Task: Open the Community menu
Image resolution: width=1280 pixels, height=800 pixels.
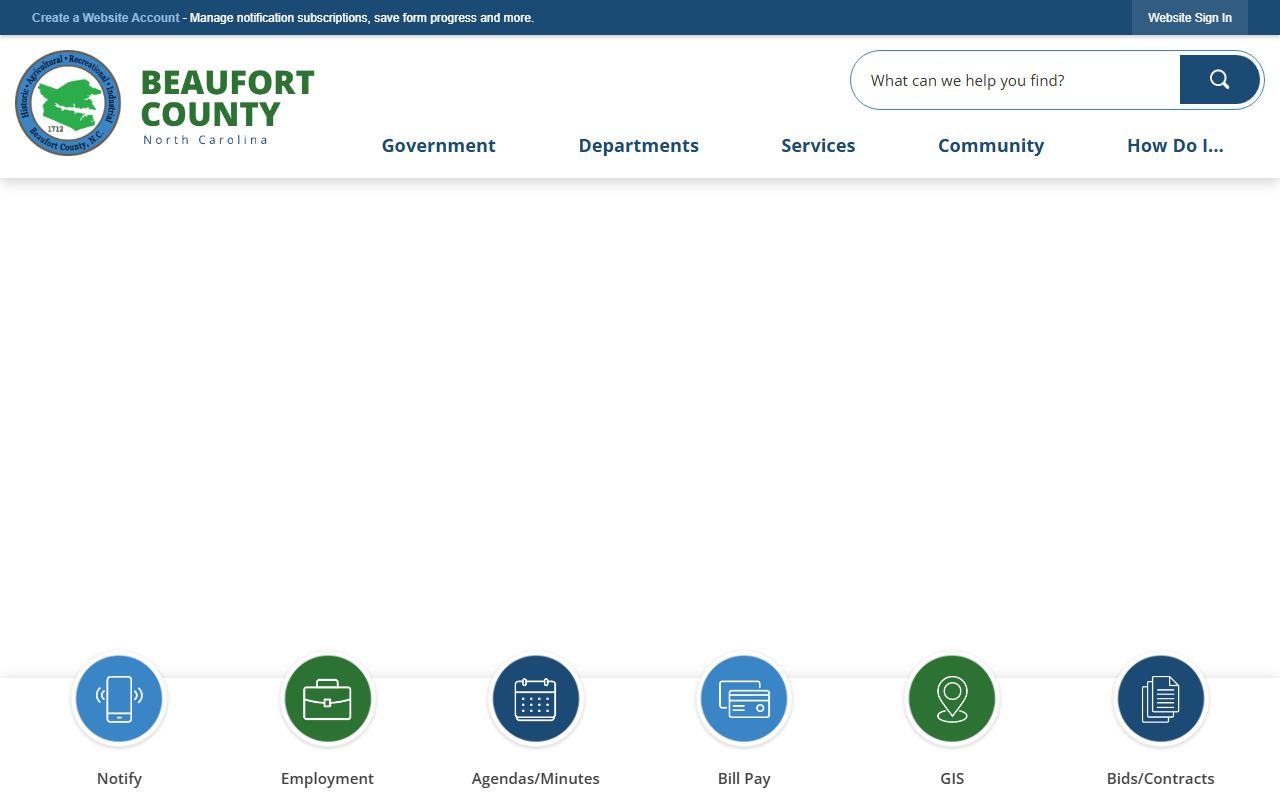Action: [x=991, y=146]
